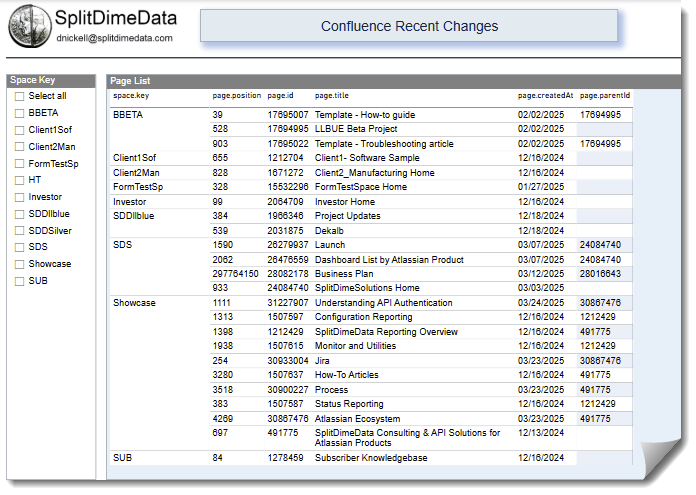
Task: Select the Subscriber Knowledgebase title
Action: click(x=371, y=458)
